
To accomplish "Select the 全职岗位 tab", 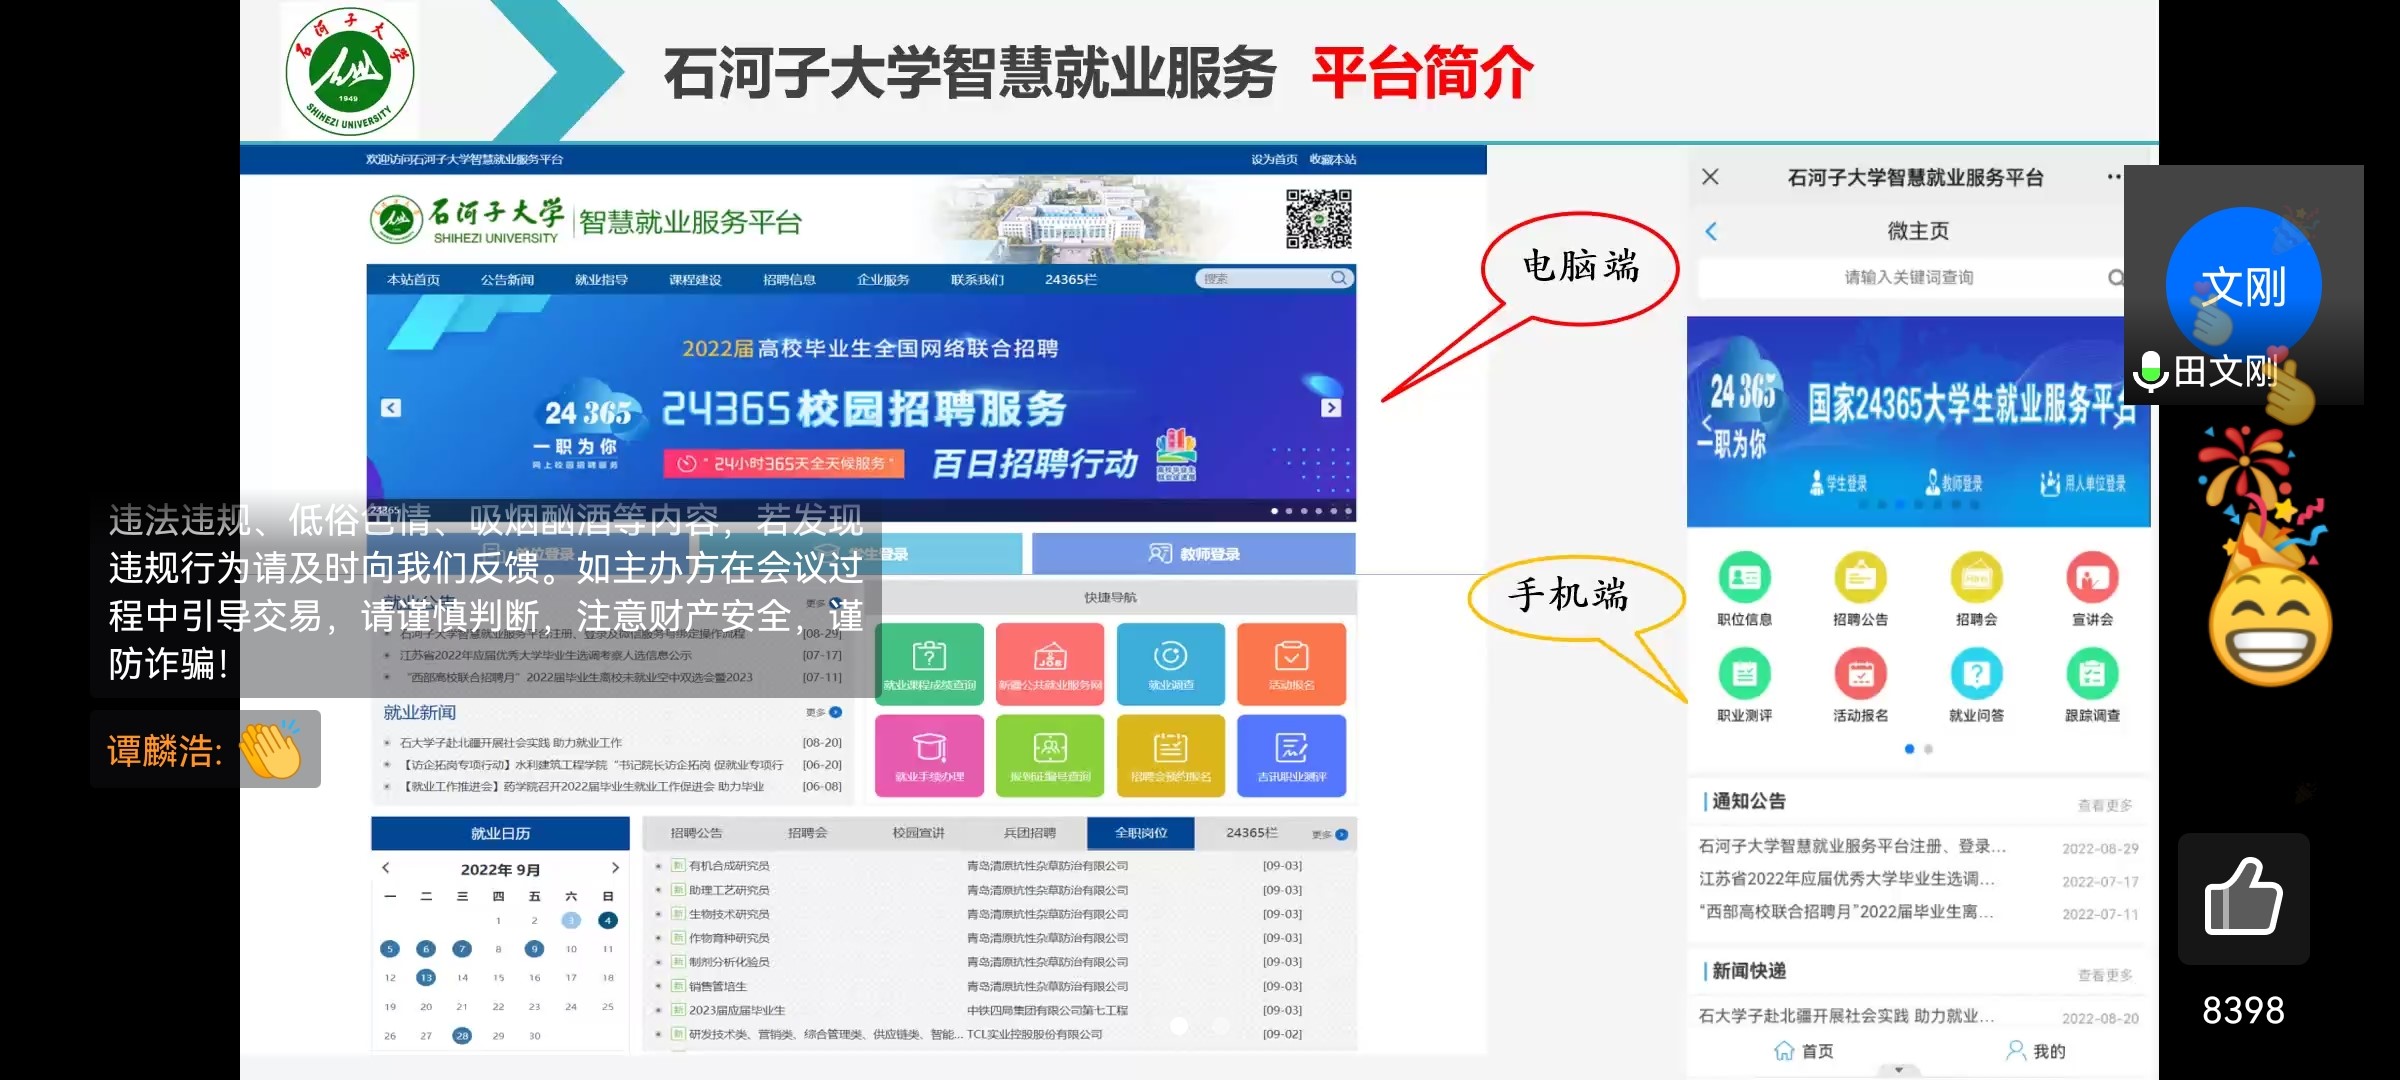I will click(x=1140, y=833).
